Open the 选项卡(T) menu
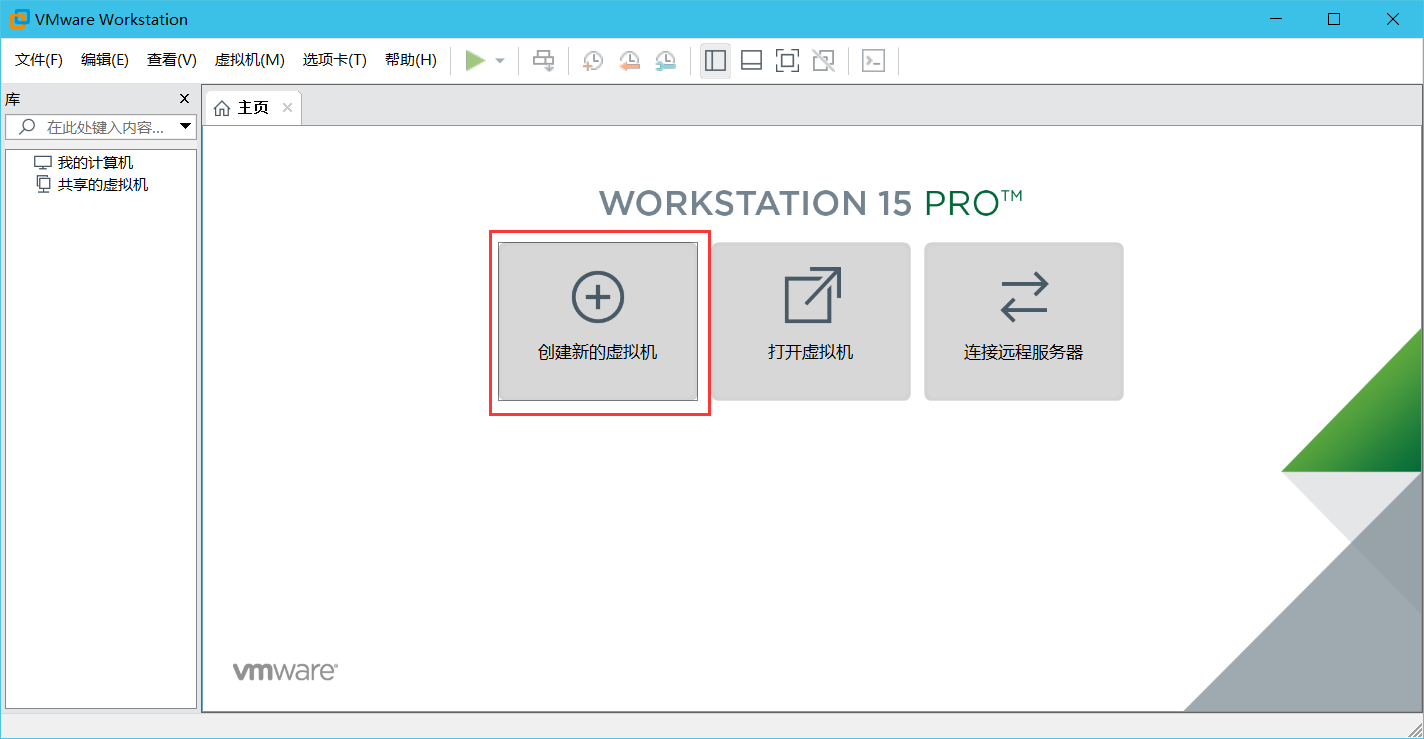 335,60
